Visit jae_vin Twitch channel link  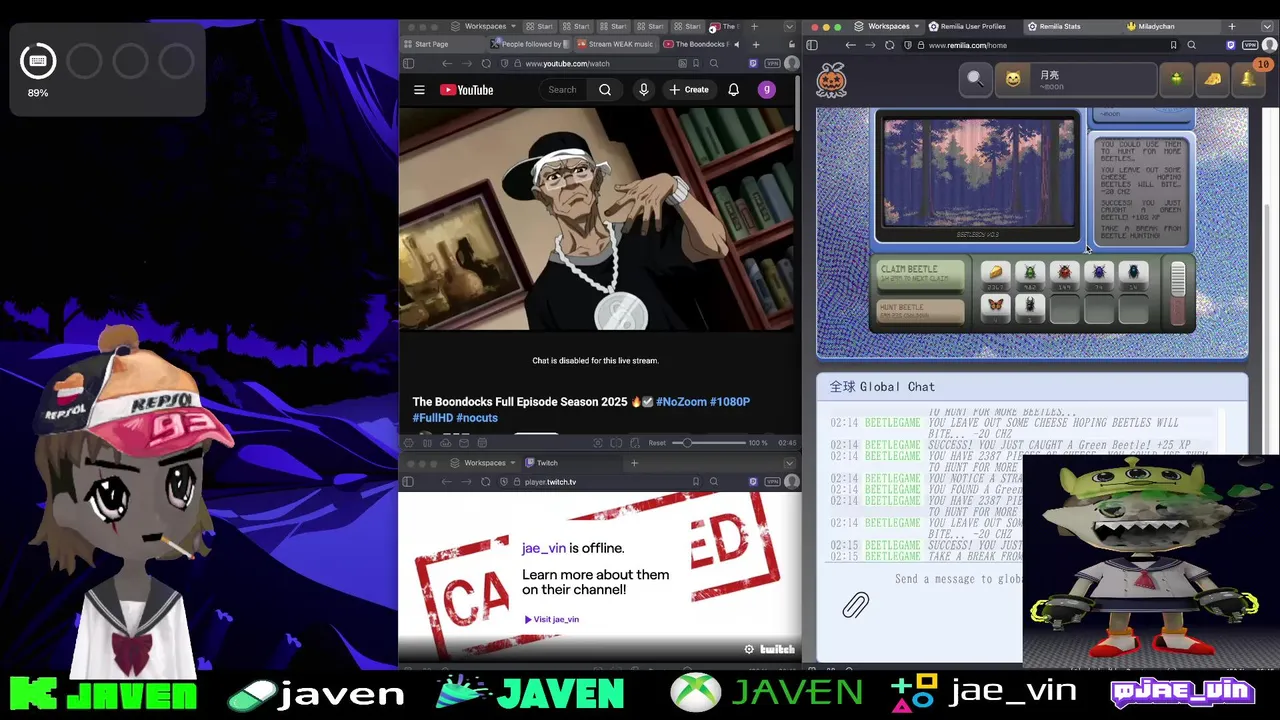(x=552, y=619)
